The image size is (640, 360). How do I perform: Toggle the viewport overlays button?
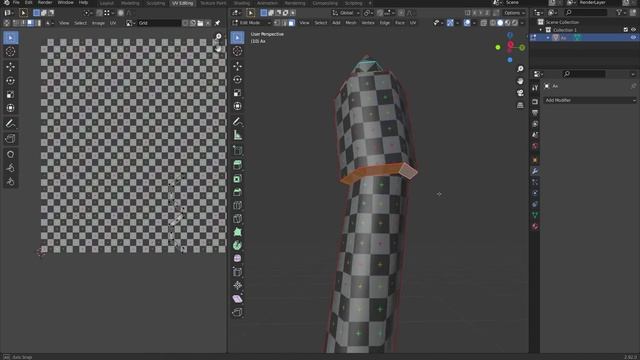point(467,23)
